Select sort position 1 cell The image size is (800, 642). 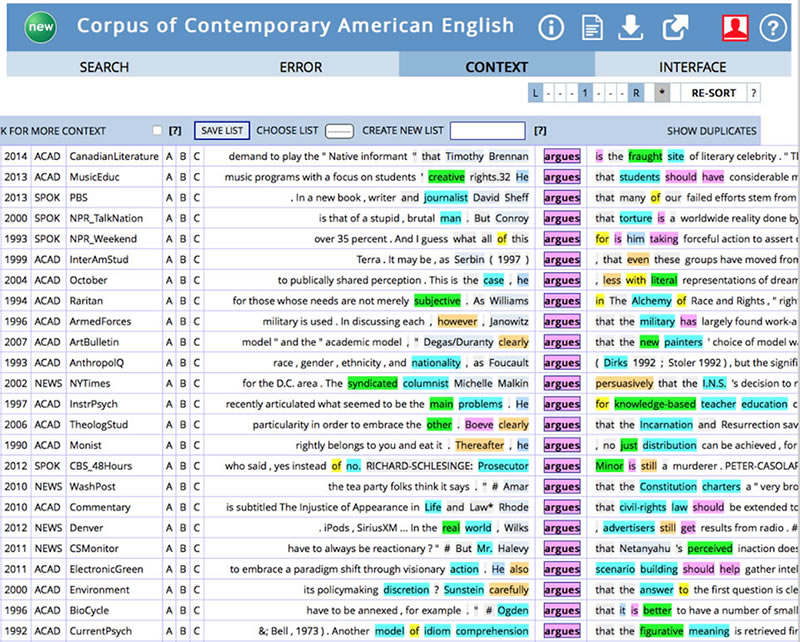tap(585, 93)
